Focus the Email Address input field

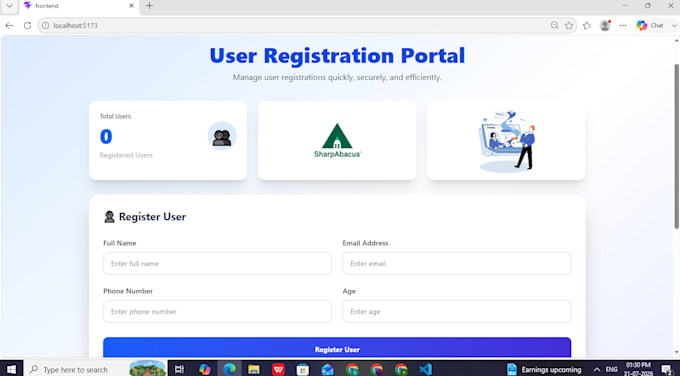[x=457, y=263]
